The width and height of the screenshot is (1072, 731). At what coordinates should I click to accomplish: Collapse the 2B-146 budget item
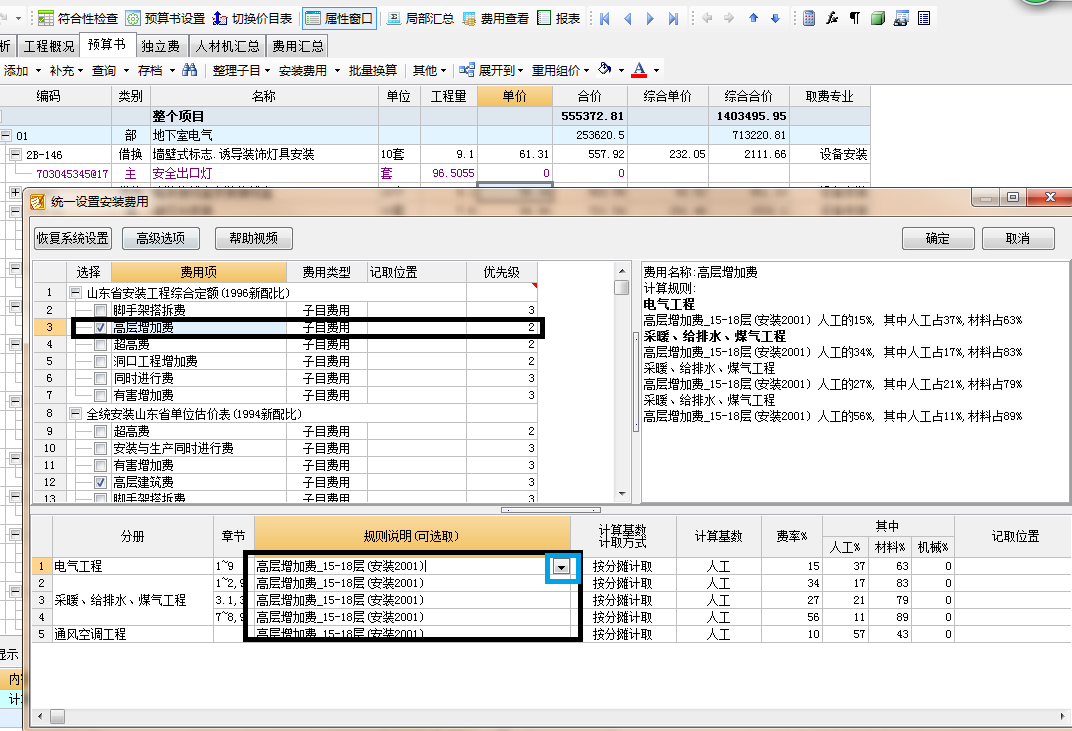[15, 155]
